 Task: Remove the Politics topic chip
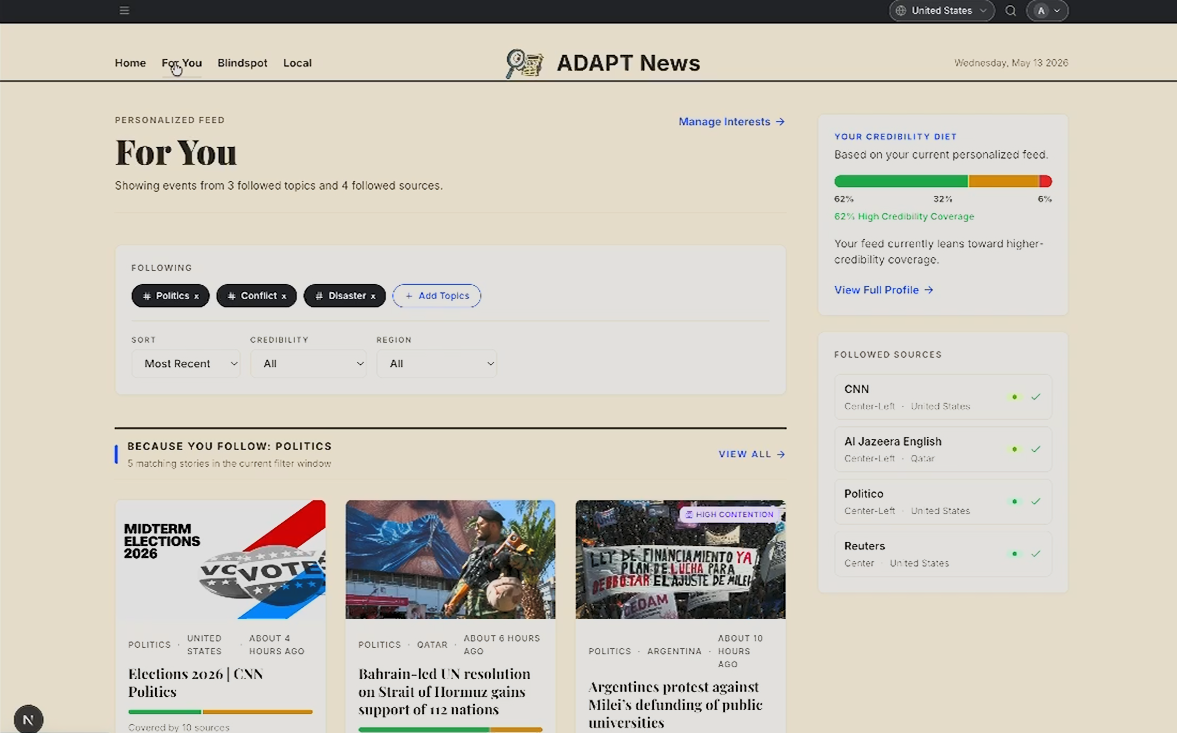197,296
